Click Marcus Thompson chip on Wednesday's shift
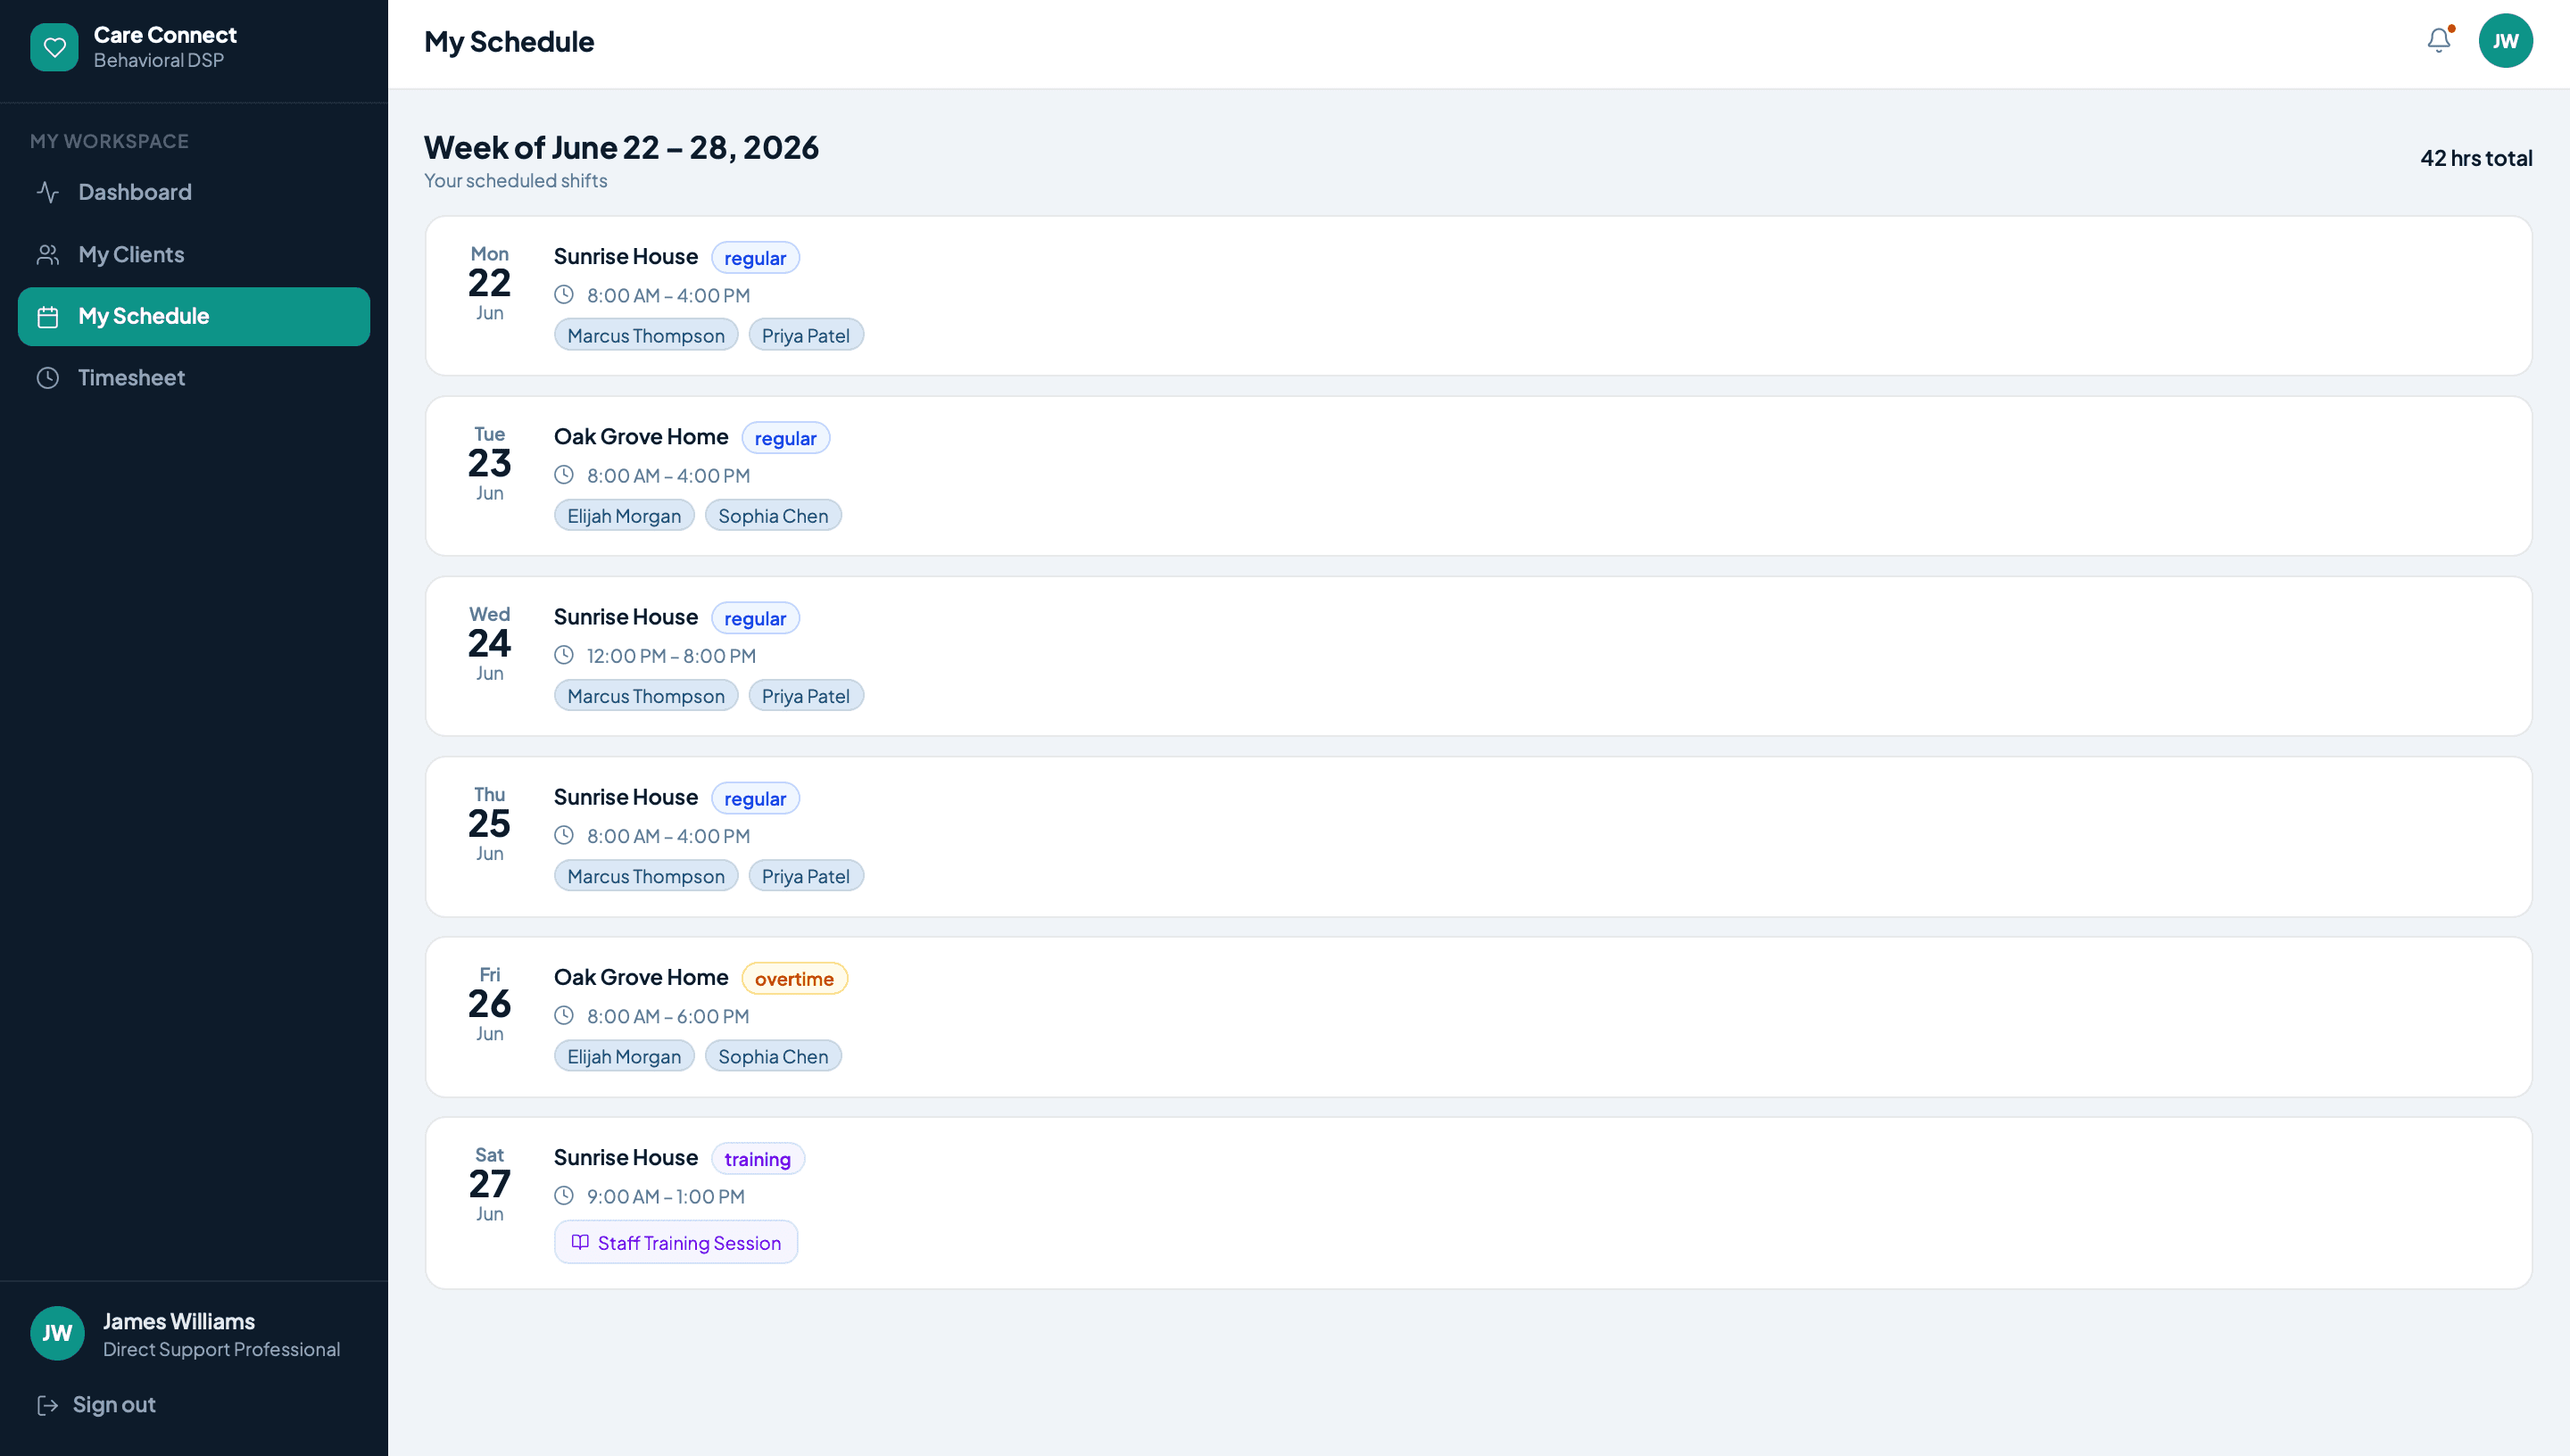 [646, 695]
